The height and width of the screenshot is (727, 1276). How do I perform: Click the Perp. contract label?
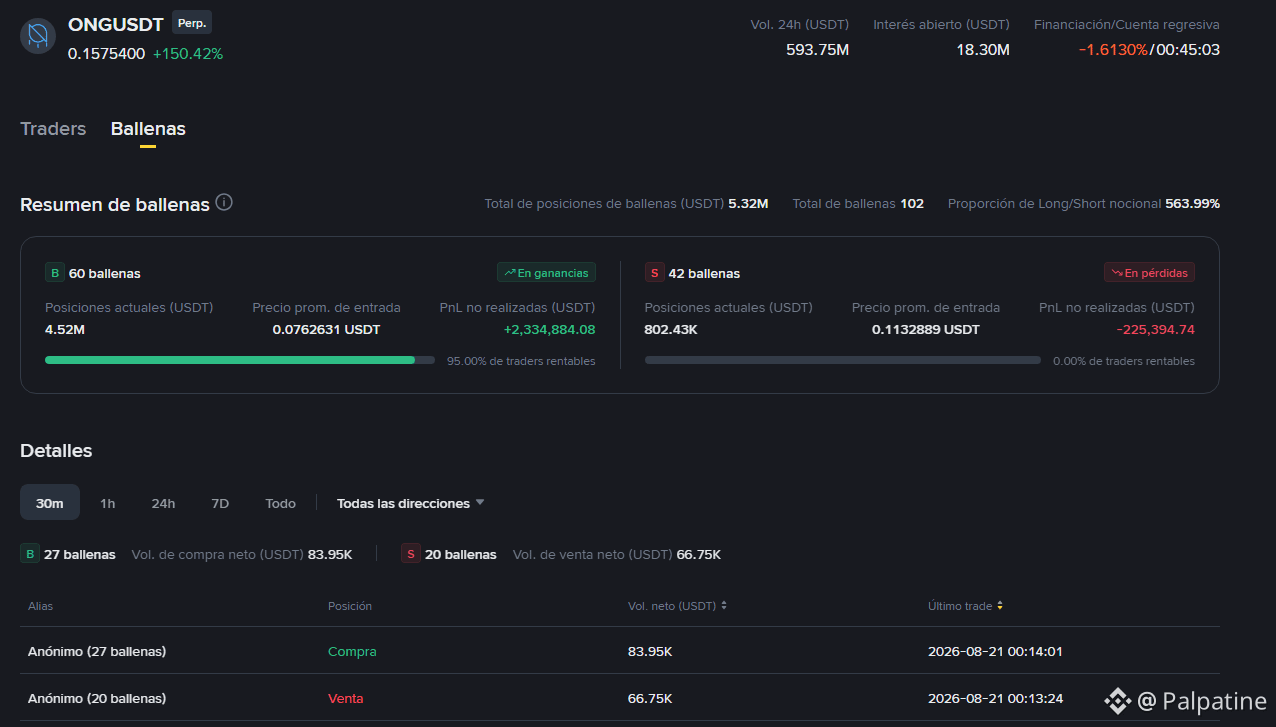point(192,23)
